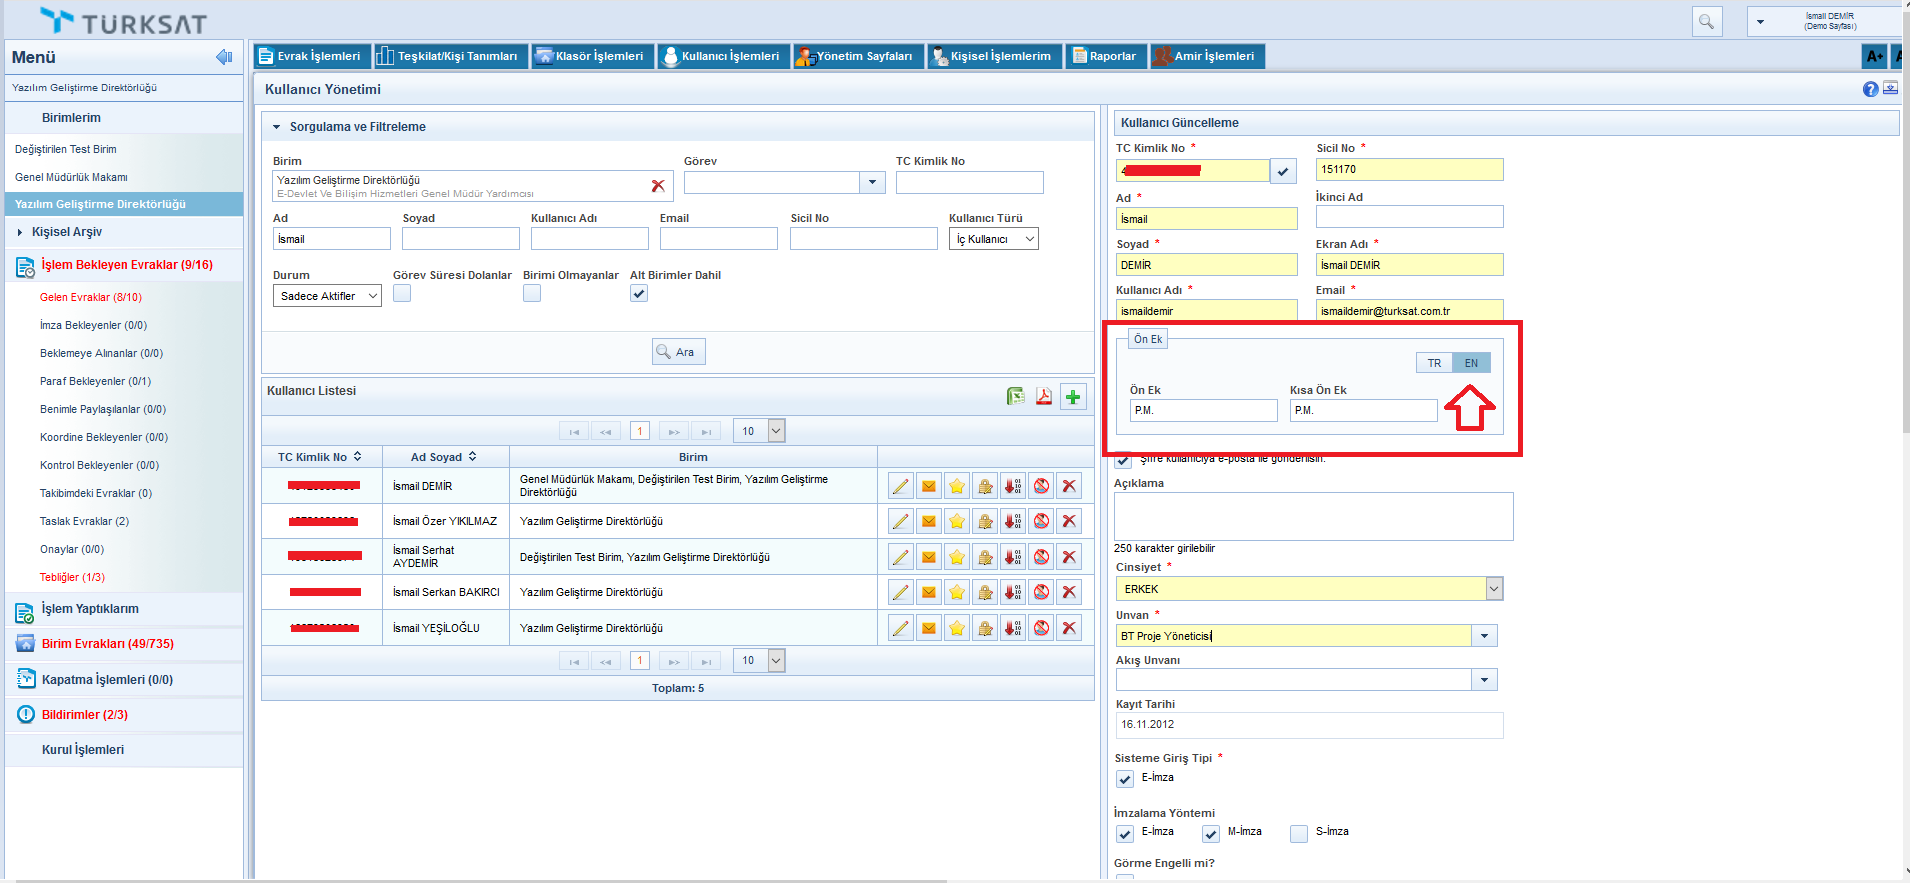
Task: Click star icon in İsmail YEŞİLOĞLU row
Action: pos(957,628)
